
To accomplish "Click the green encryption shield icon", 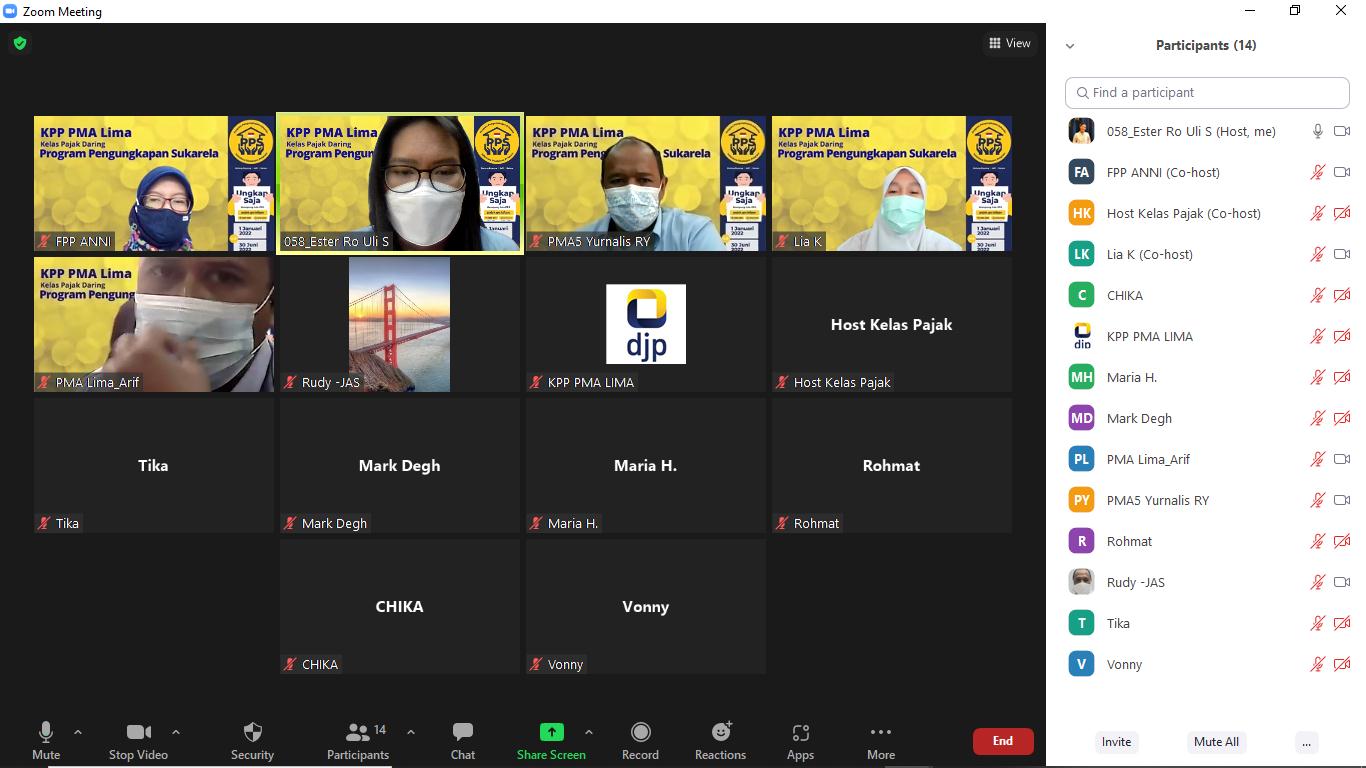I will pyautogui.click(x=20, y=43).
